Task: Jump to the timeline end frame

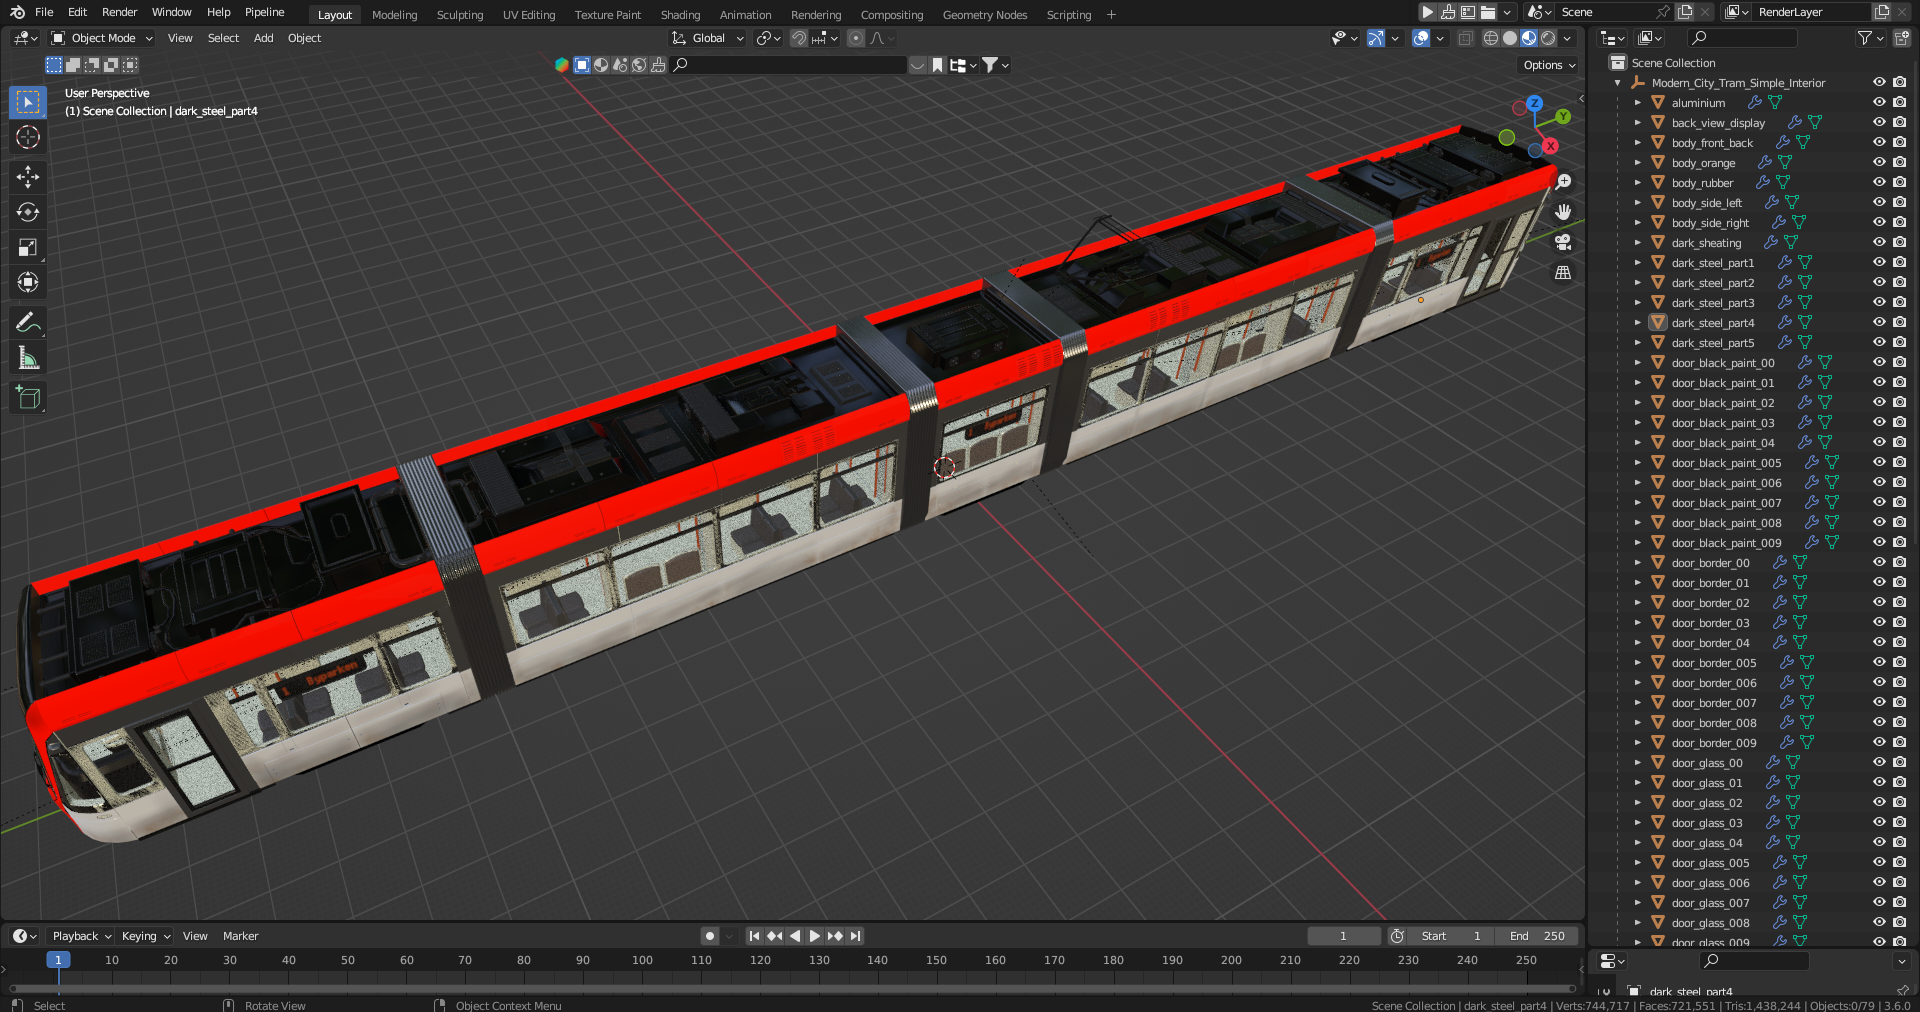Action: 855,936
